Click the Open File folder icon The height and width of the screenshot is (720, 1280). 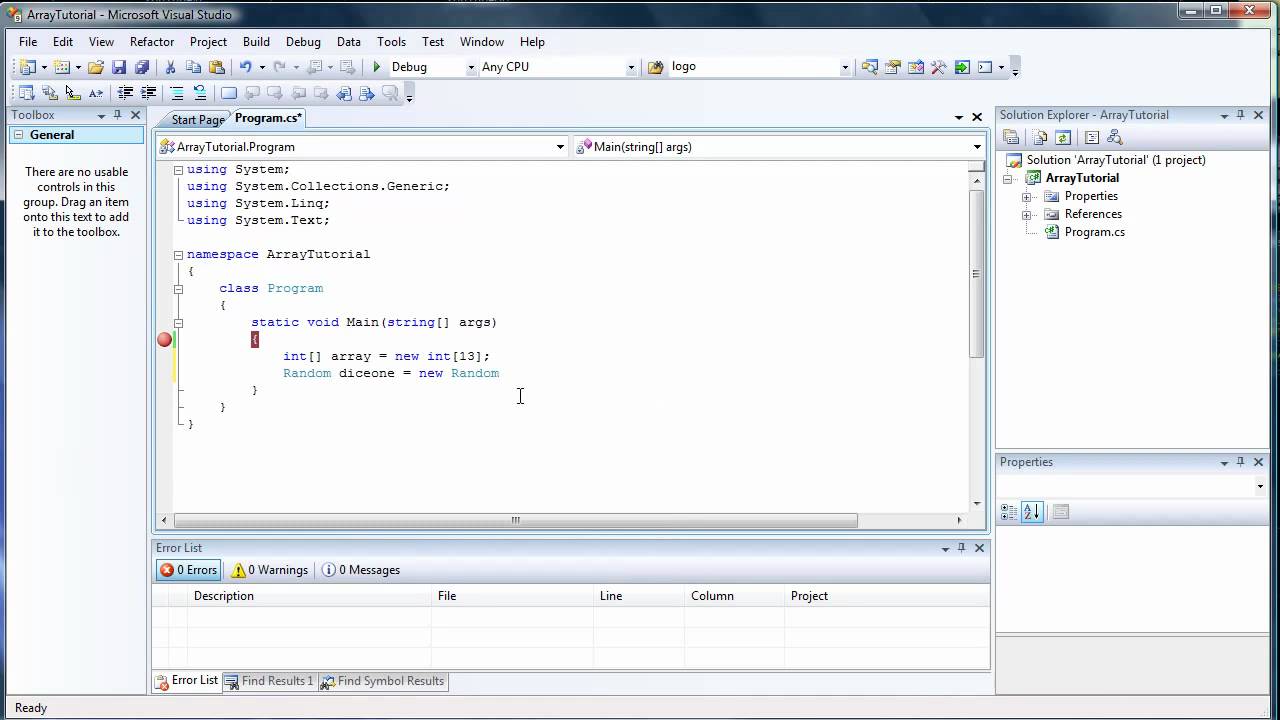96,67
